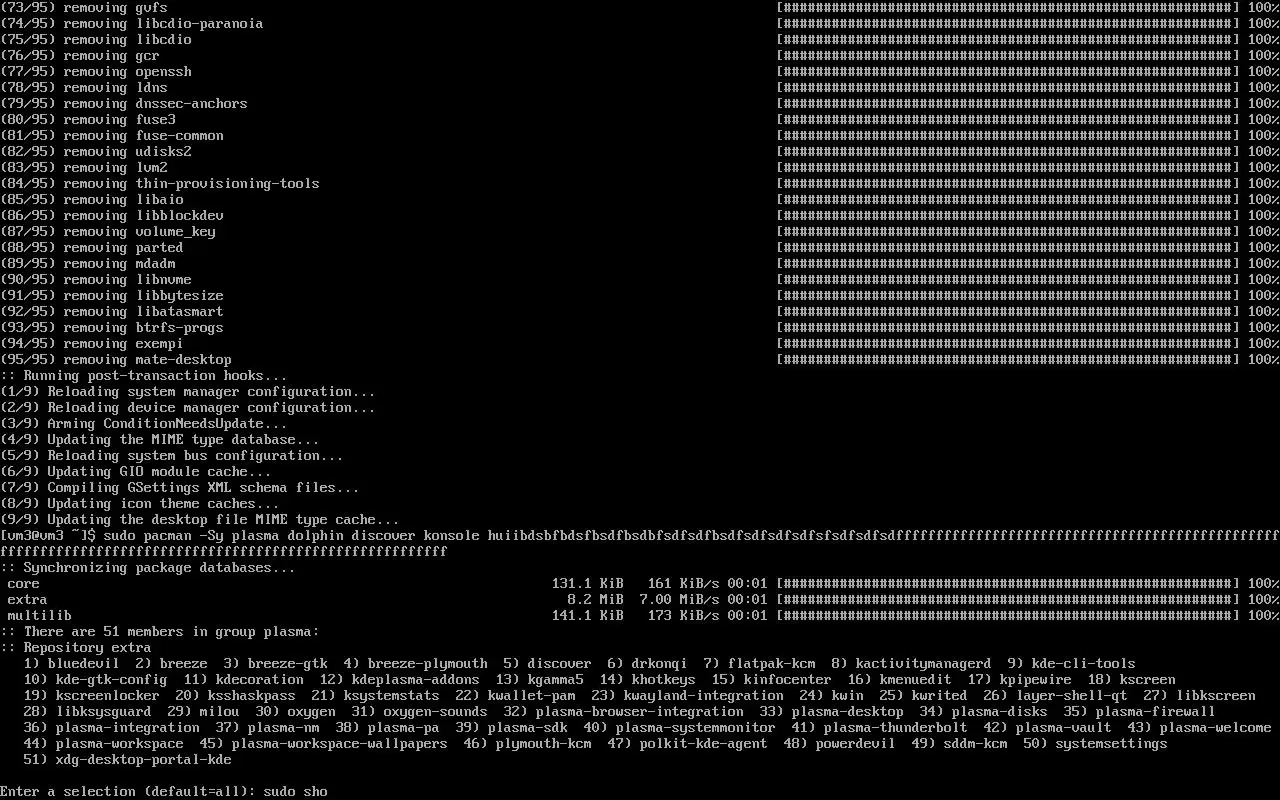Select the 'removing btrfs-progs' line
The image size is (1280, 800).
coord(112,327)
